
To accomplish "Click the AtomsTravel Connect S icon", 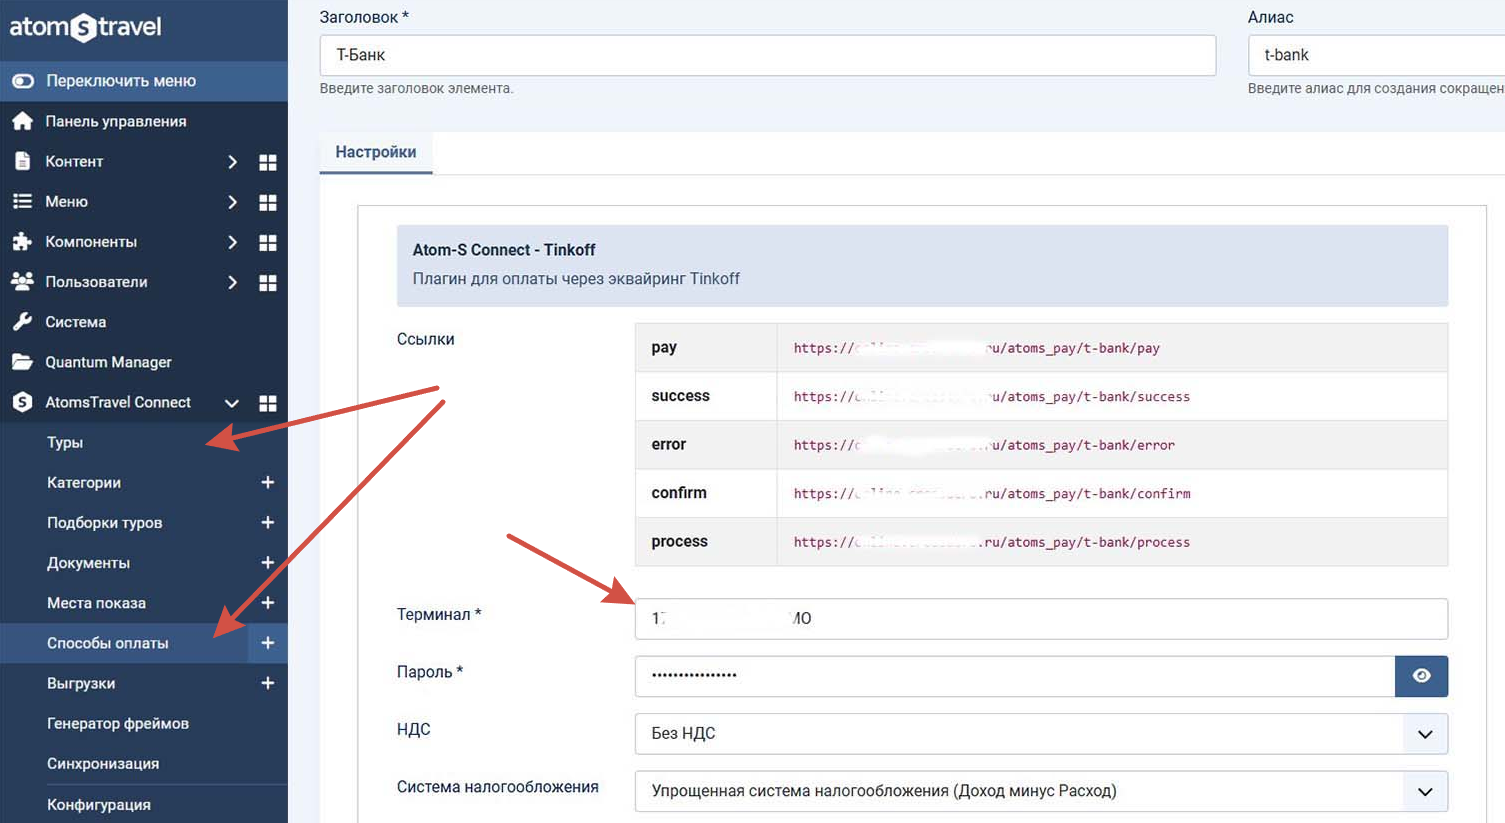I will coord(22,402).
